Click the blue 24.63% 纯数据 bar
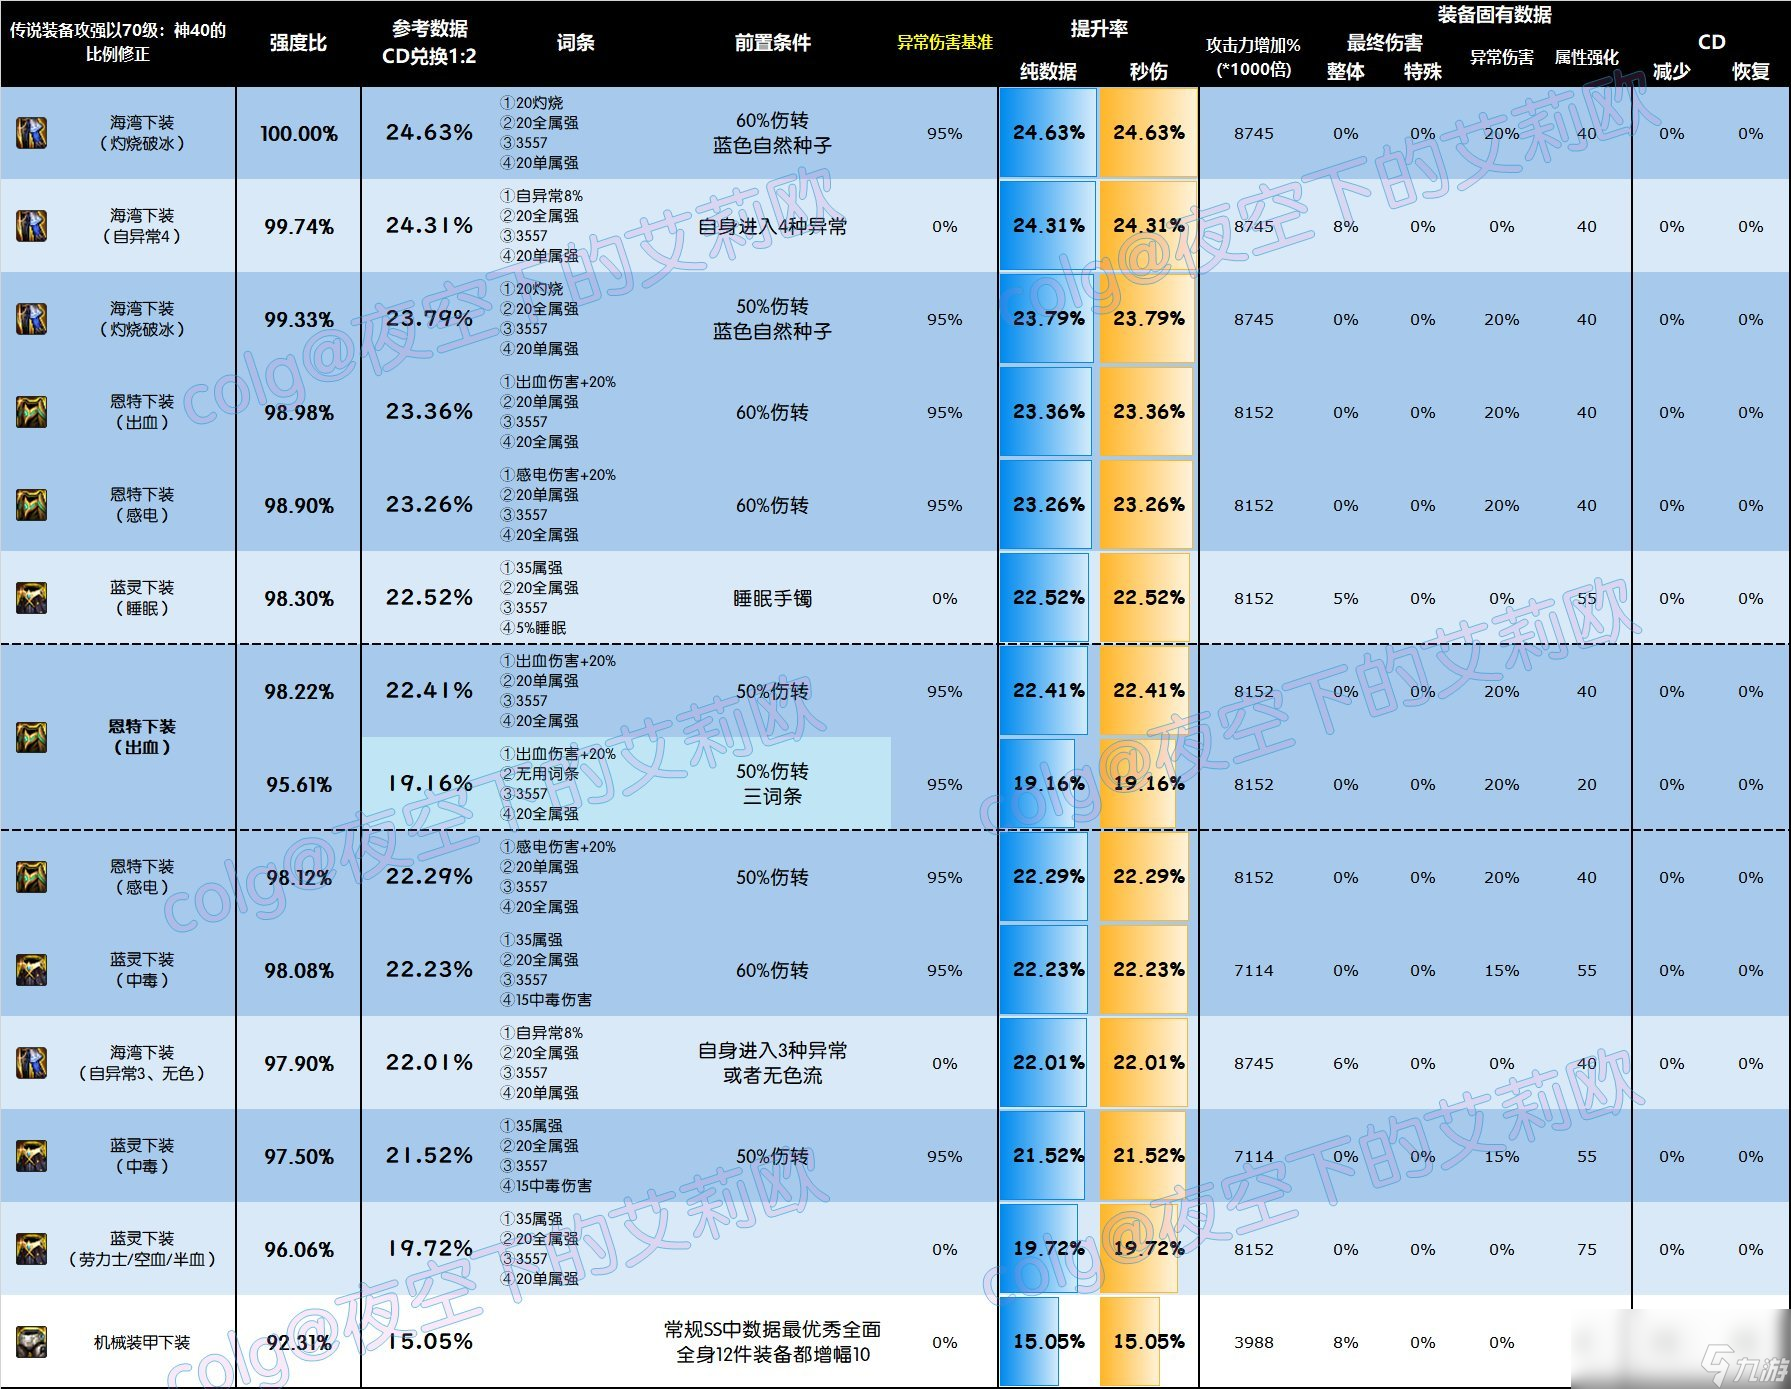1791x1389 pixels. [1047, 133]
